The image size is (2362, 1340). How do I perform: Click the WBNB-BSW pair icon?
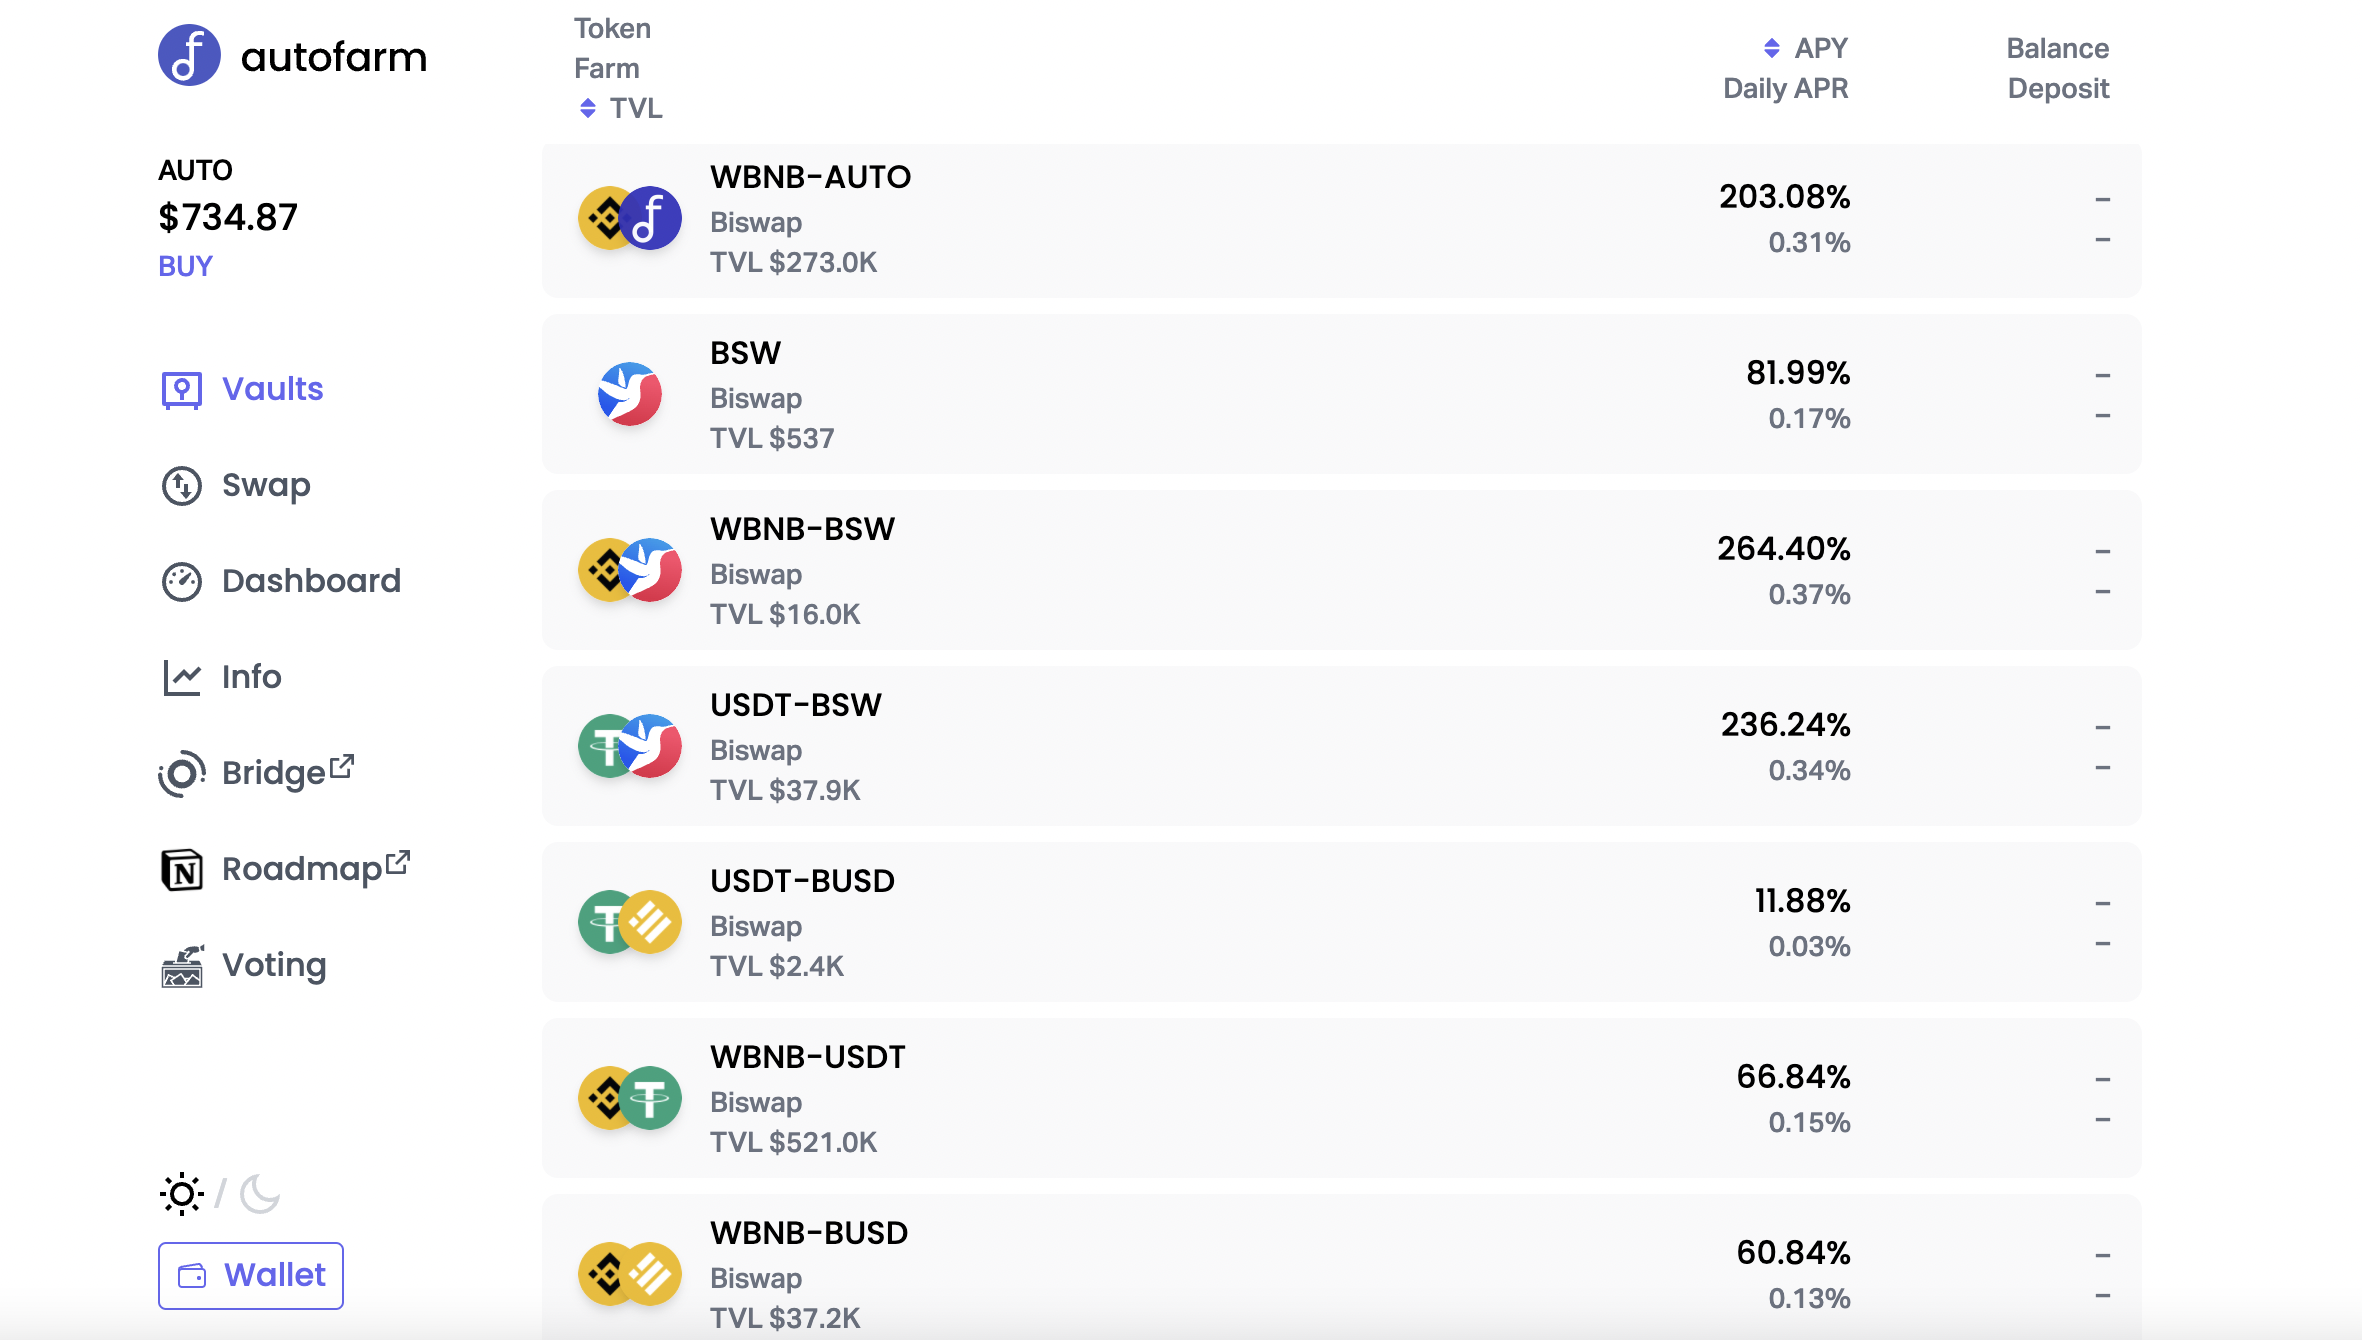coord(630,570)
